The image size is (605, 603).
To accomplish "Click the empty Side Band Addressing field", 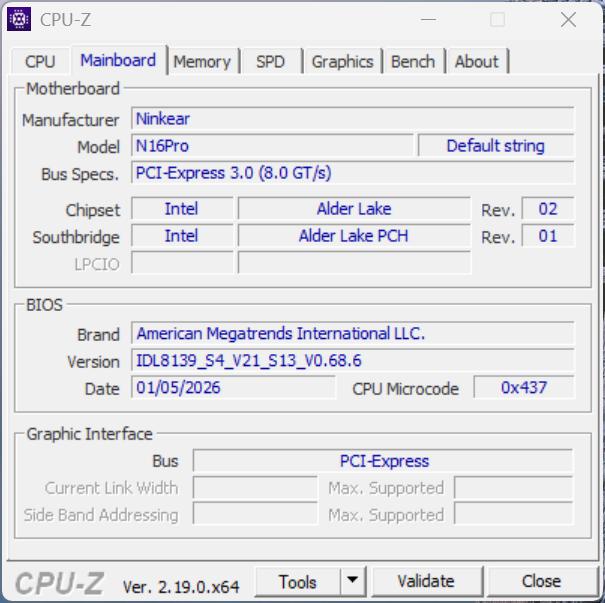I will pos(255,514).
